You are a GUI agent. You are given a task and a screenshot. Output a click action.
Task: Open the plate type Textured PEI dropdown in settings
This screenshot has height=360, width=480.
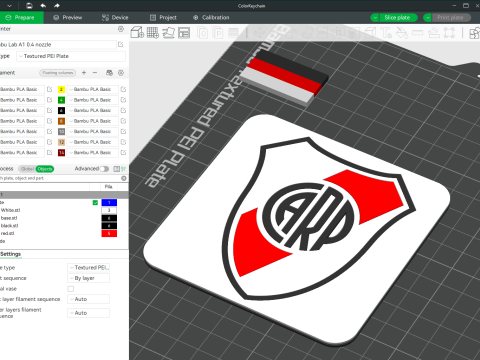(89, 268)
